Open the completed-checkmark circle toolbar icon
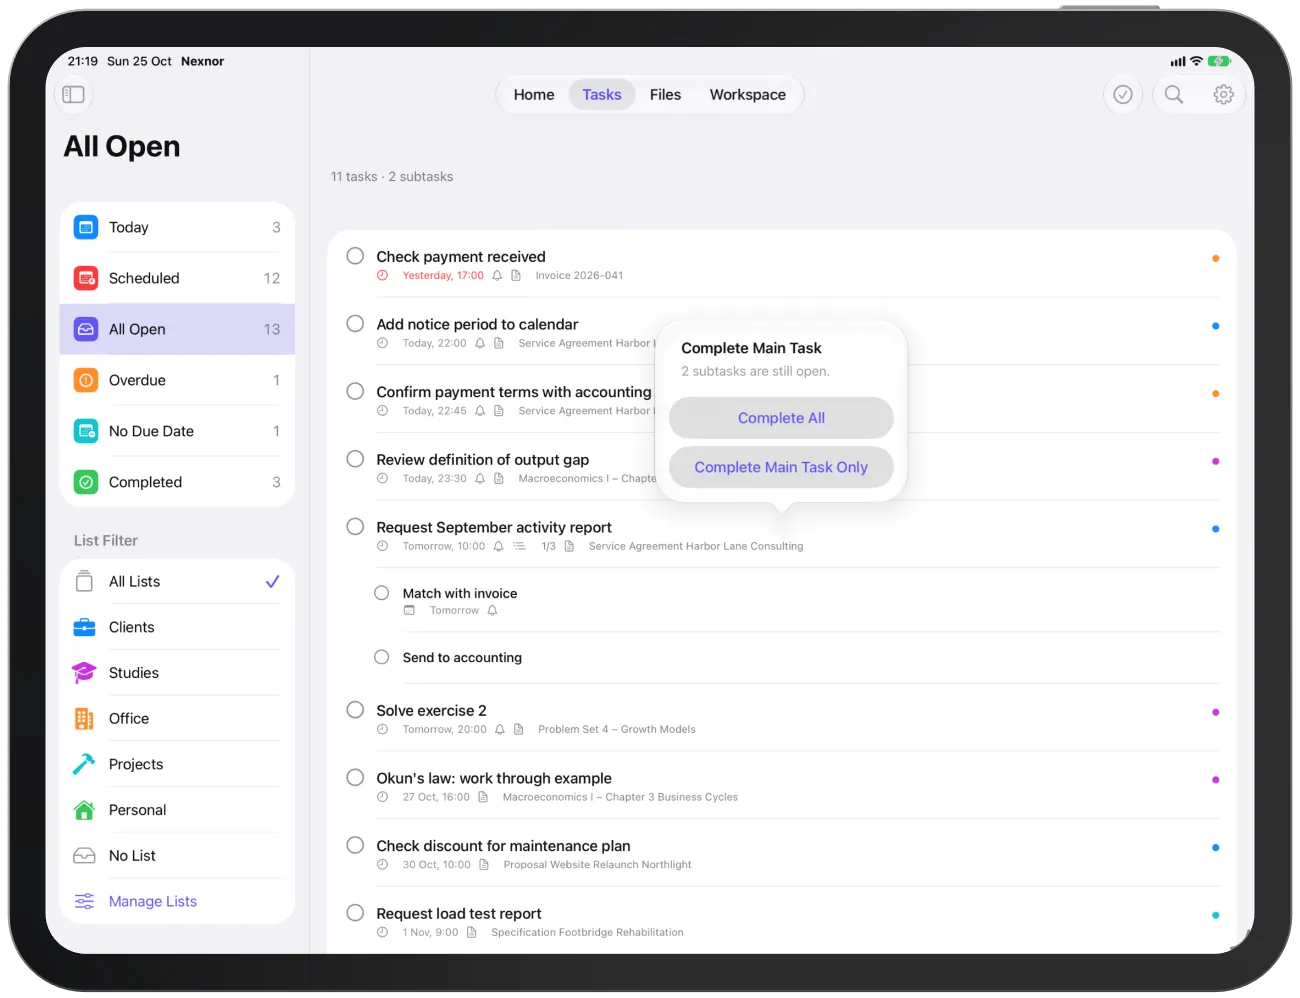 point(1123,94)
